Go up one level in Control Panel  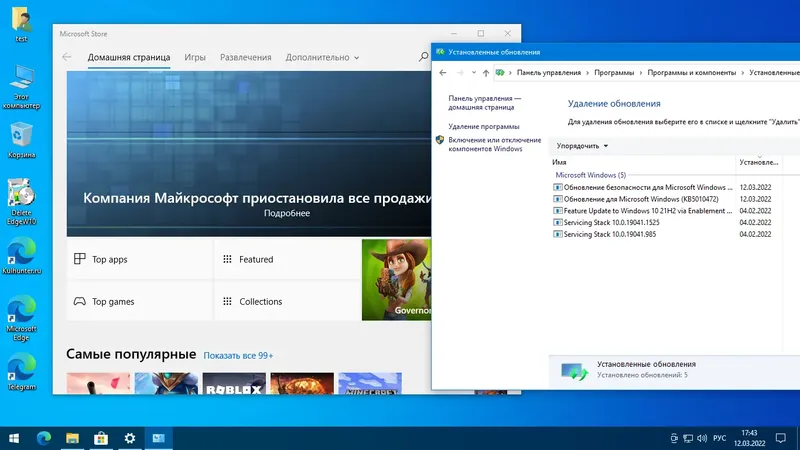coord(486,73)
